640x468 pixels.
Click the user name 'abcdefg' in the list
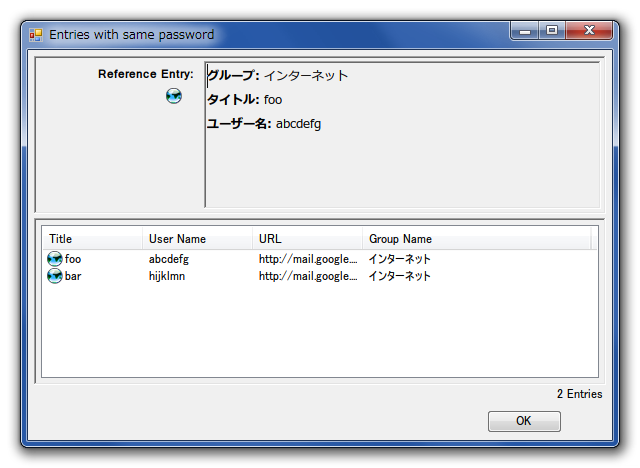click(x=169, y=260)
